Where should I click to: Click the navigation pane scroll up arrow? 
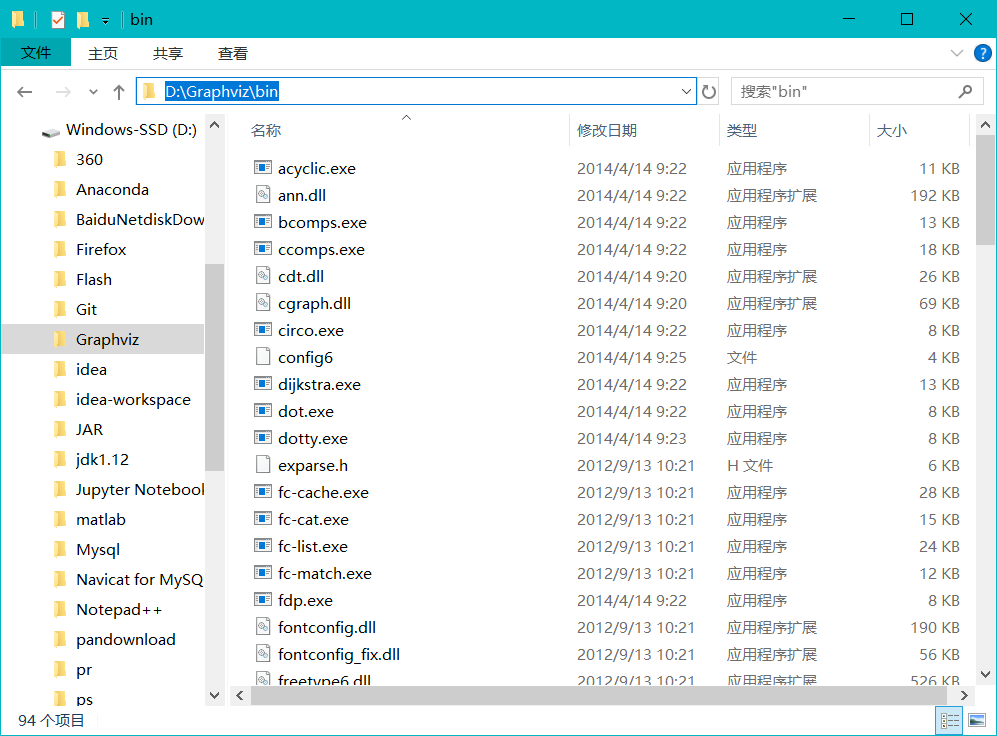point(215,125)
